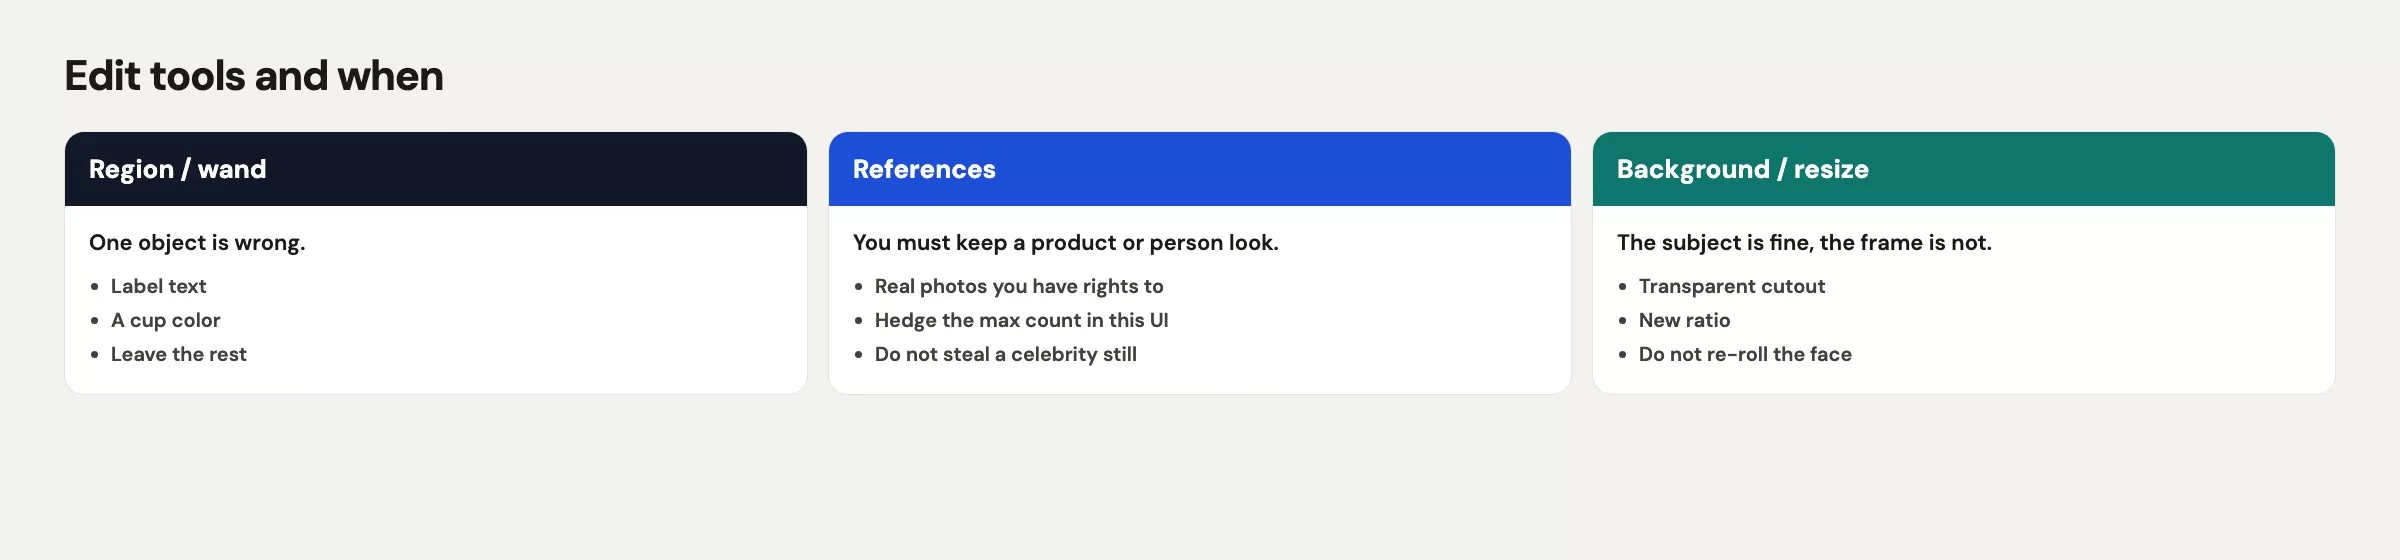Click 'One object is wrong.' text
The height and width of the screenshot is (560, 2400).
click(197, 242)
